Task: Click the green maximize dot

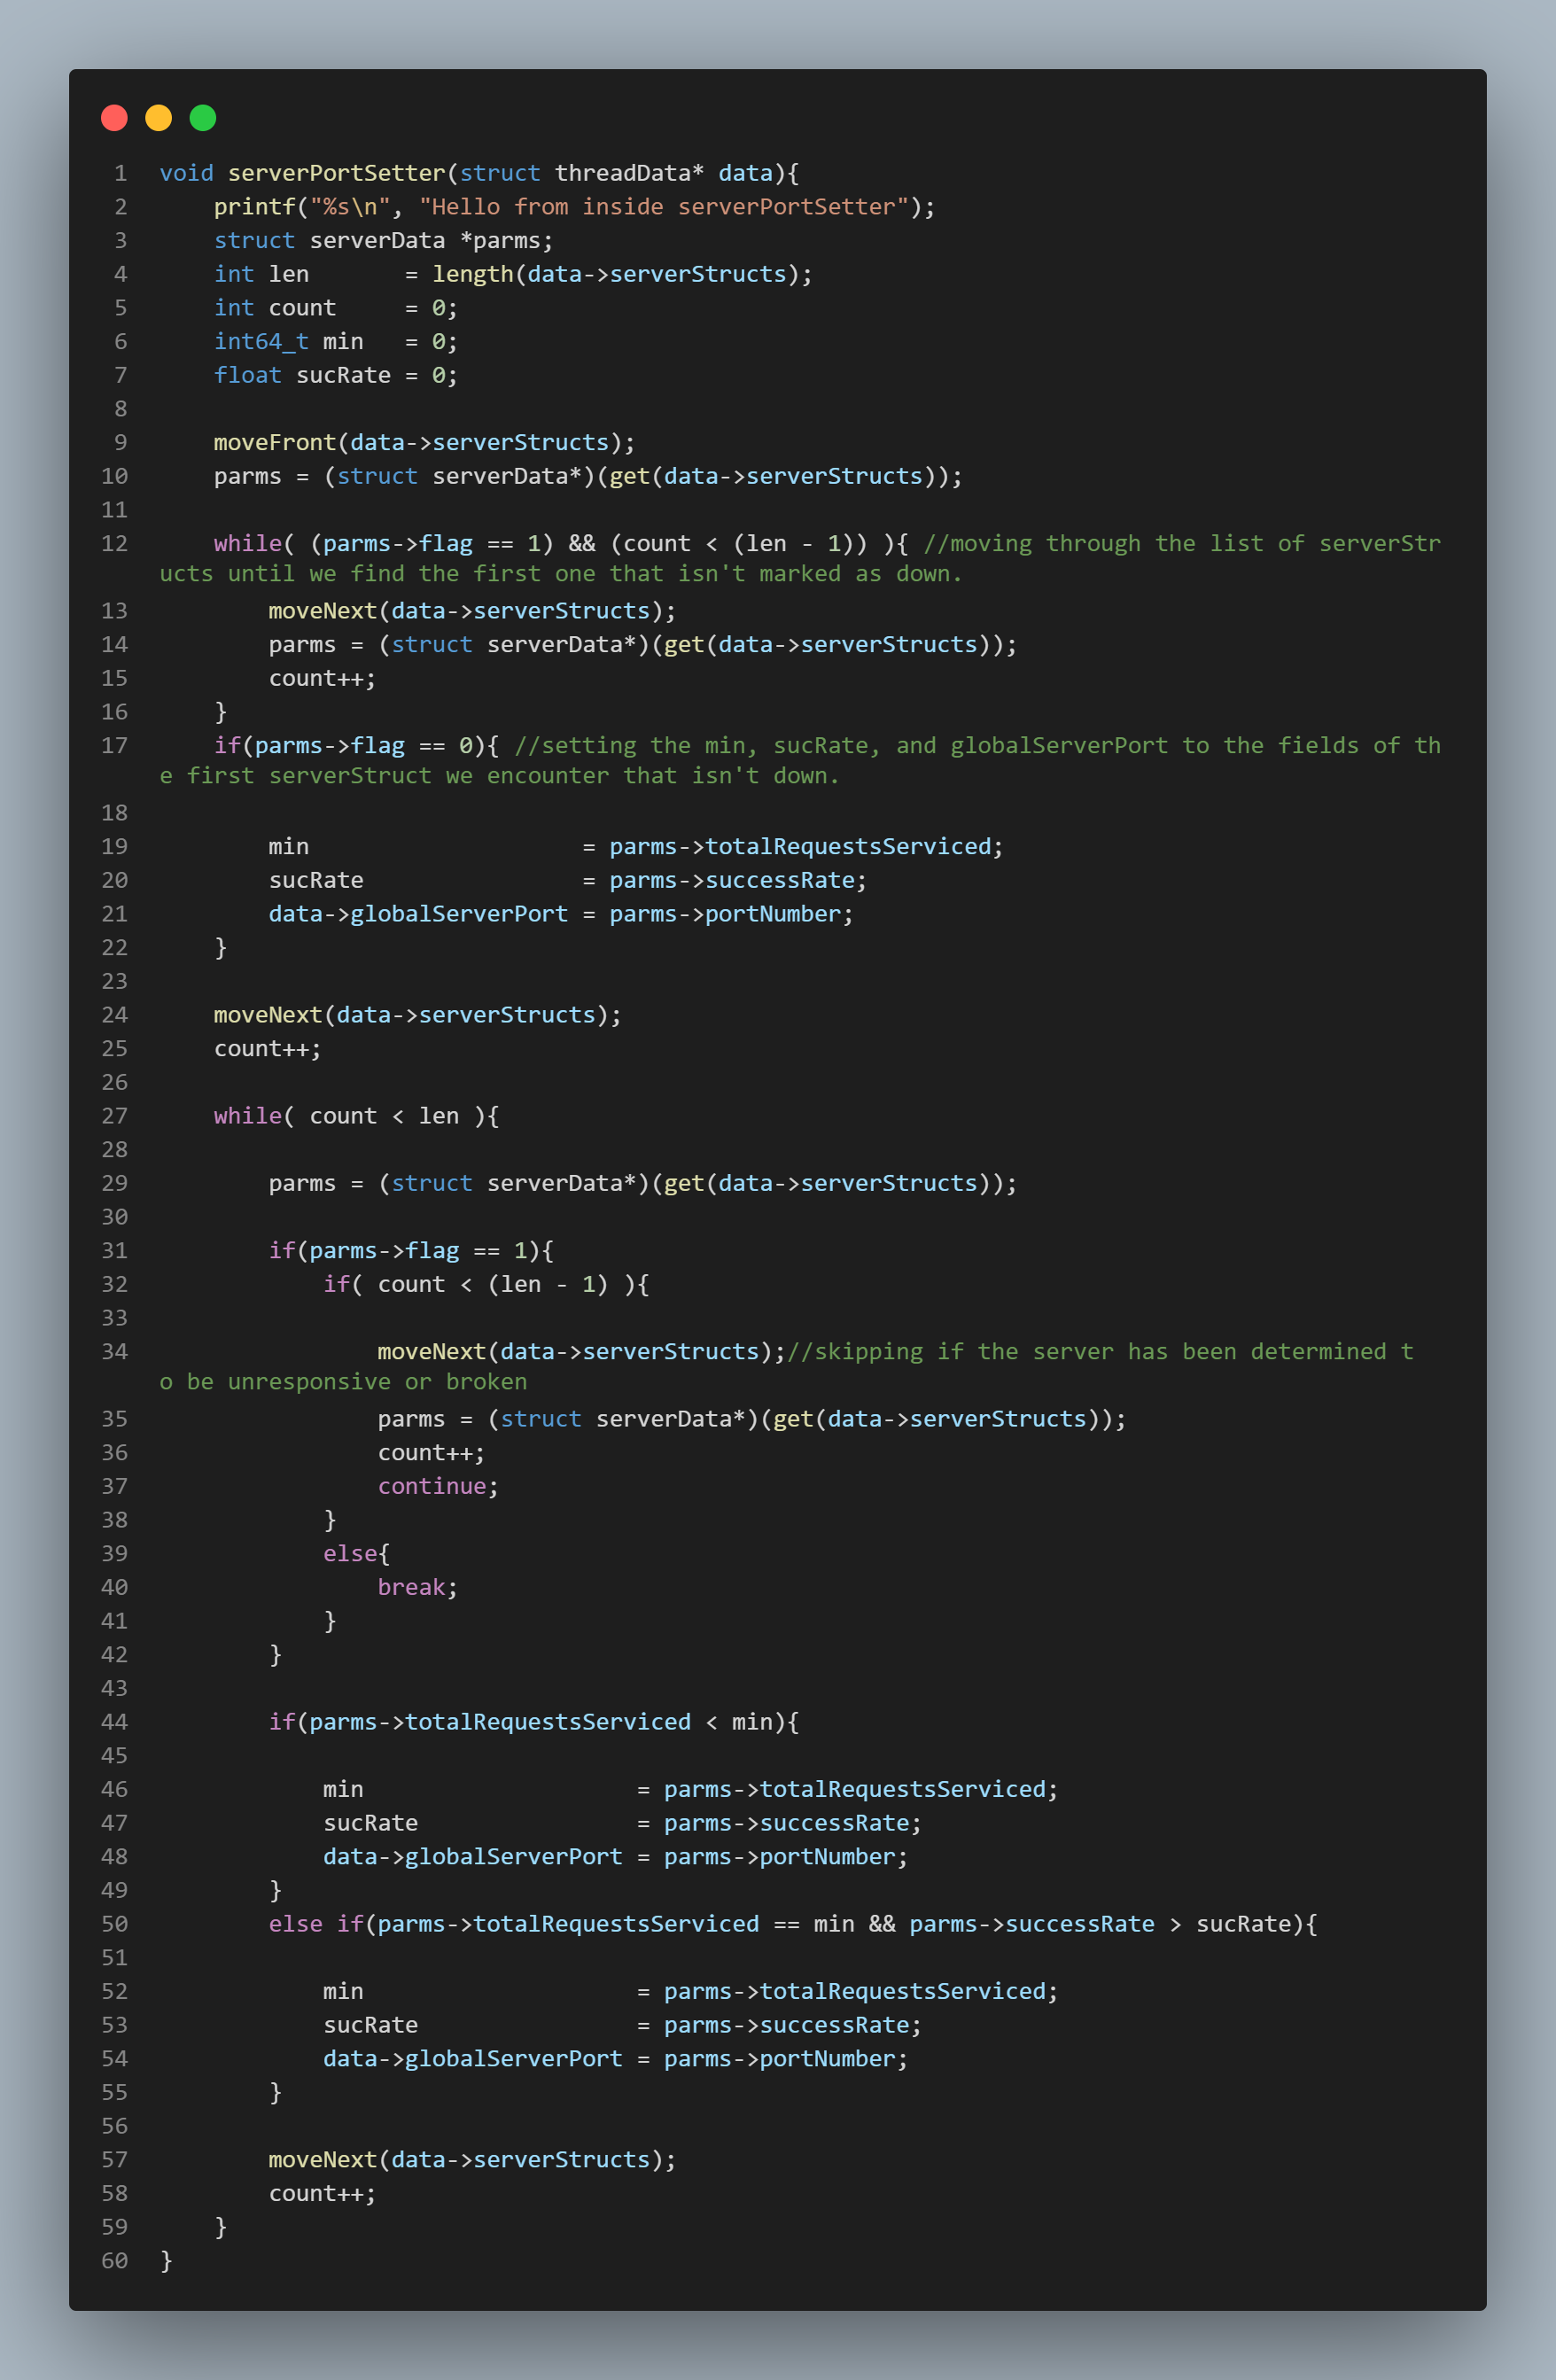Action: point(203,118)
